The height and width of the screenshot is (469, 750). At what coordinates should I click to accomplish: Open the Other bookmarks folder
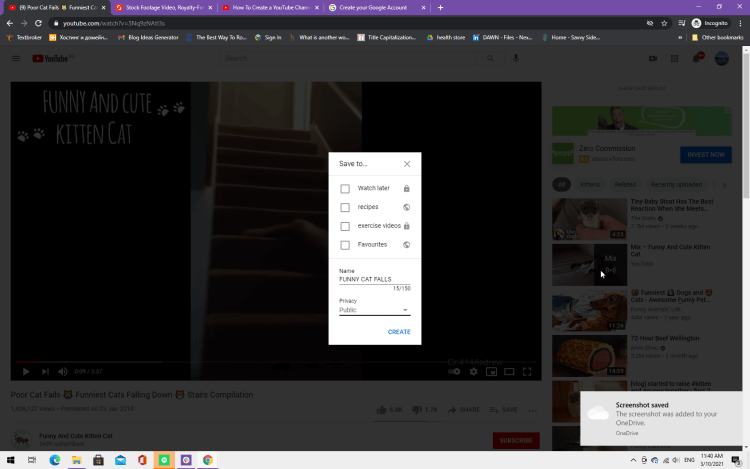point(717,37)
